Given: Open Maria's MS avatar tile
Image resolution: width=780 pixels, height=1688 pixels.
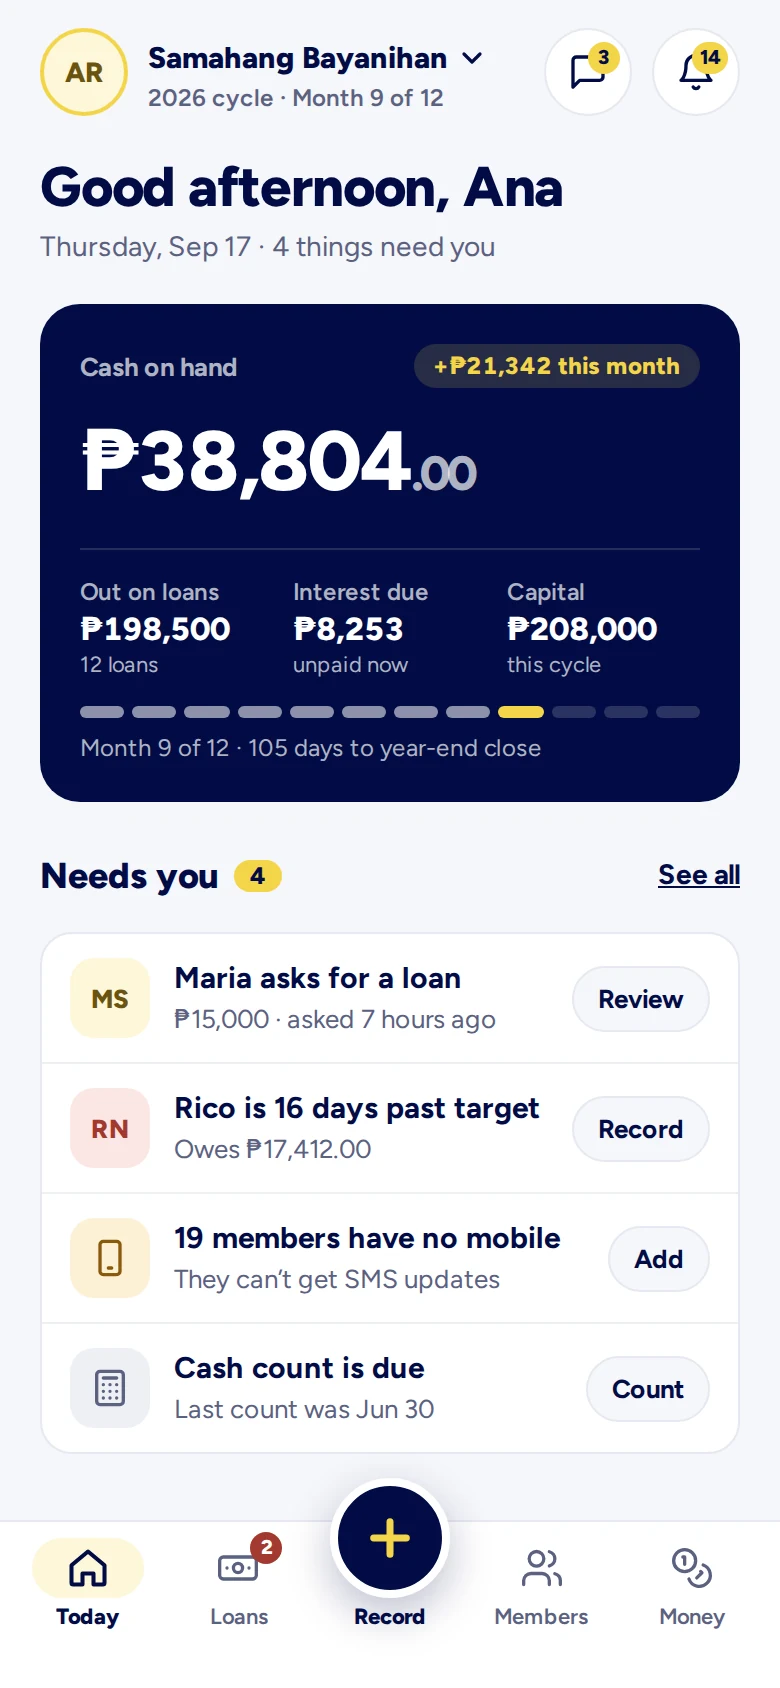Looking at the screenshot, I should [110, 998].
